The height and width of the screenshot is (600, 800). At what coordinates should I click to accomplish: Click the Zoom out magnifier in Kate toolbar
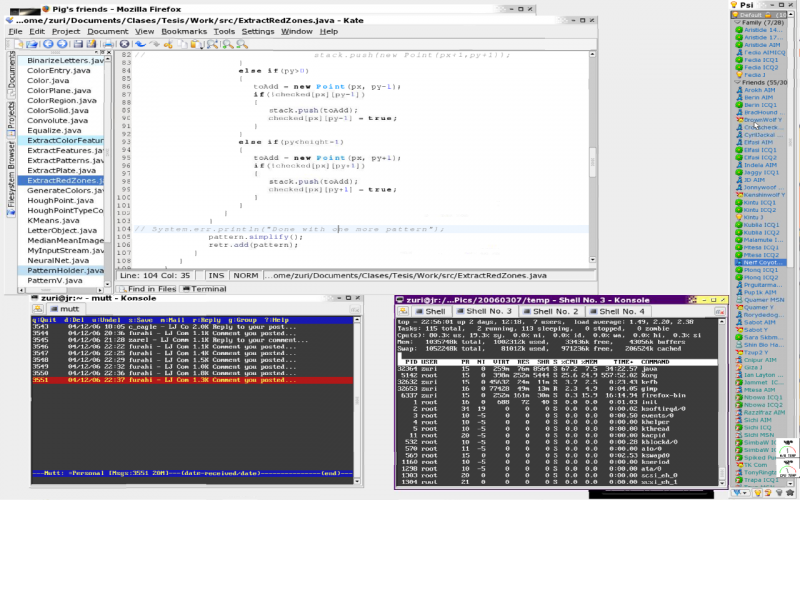point(242,44)
